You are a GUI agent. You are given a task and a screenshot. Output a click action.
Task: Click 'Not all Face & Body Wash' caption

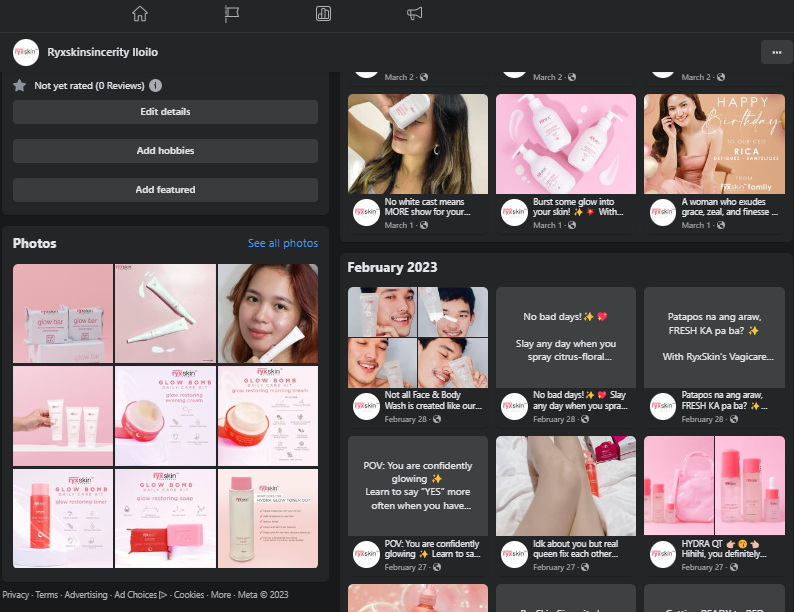433,400
